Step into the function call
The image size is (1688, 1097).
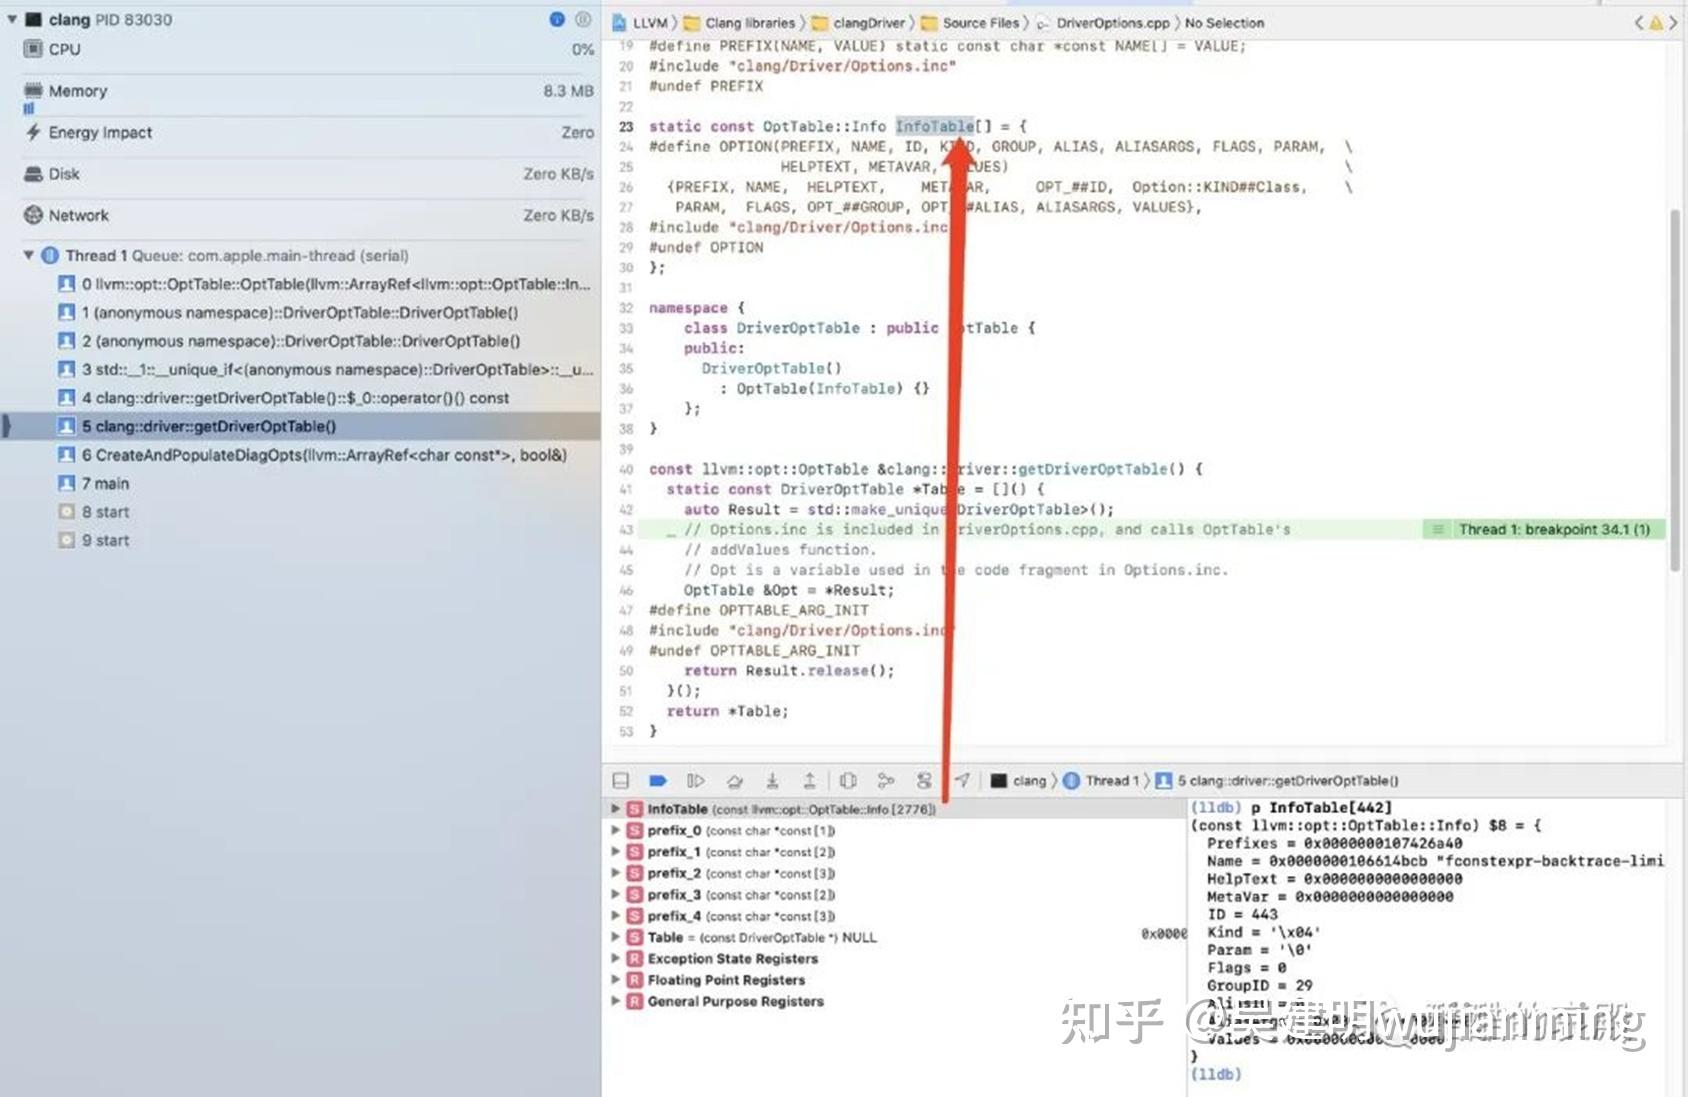[x=772, y=781]
